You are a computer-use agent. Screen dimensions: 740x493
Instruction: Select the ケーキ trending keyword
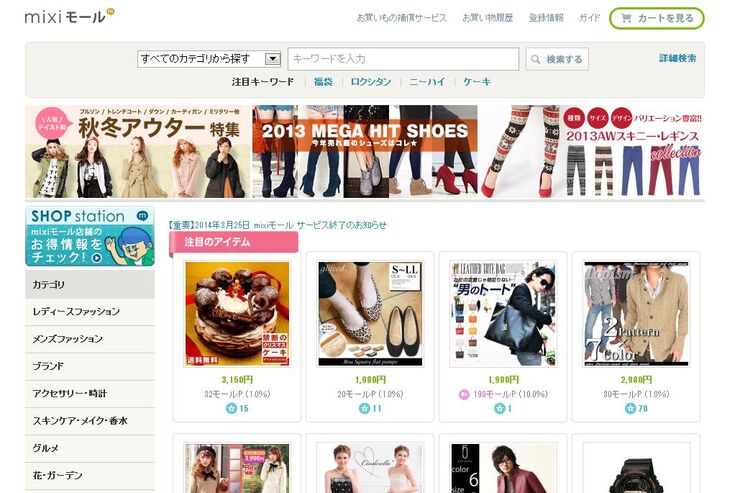click(477, 82)
